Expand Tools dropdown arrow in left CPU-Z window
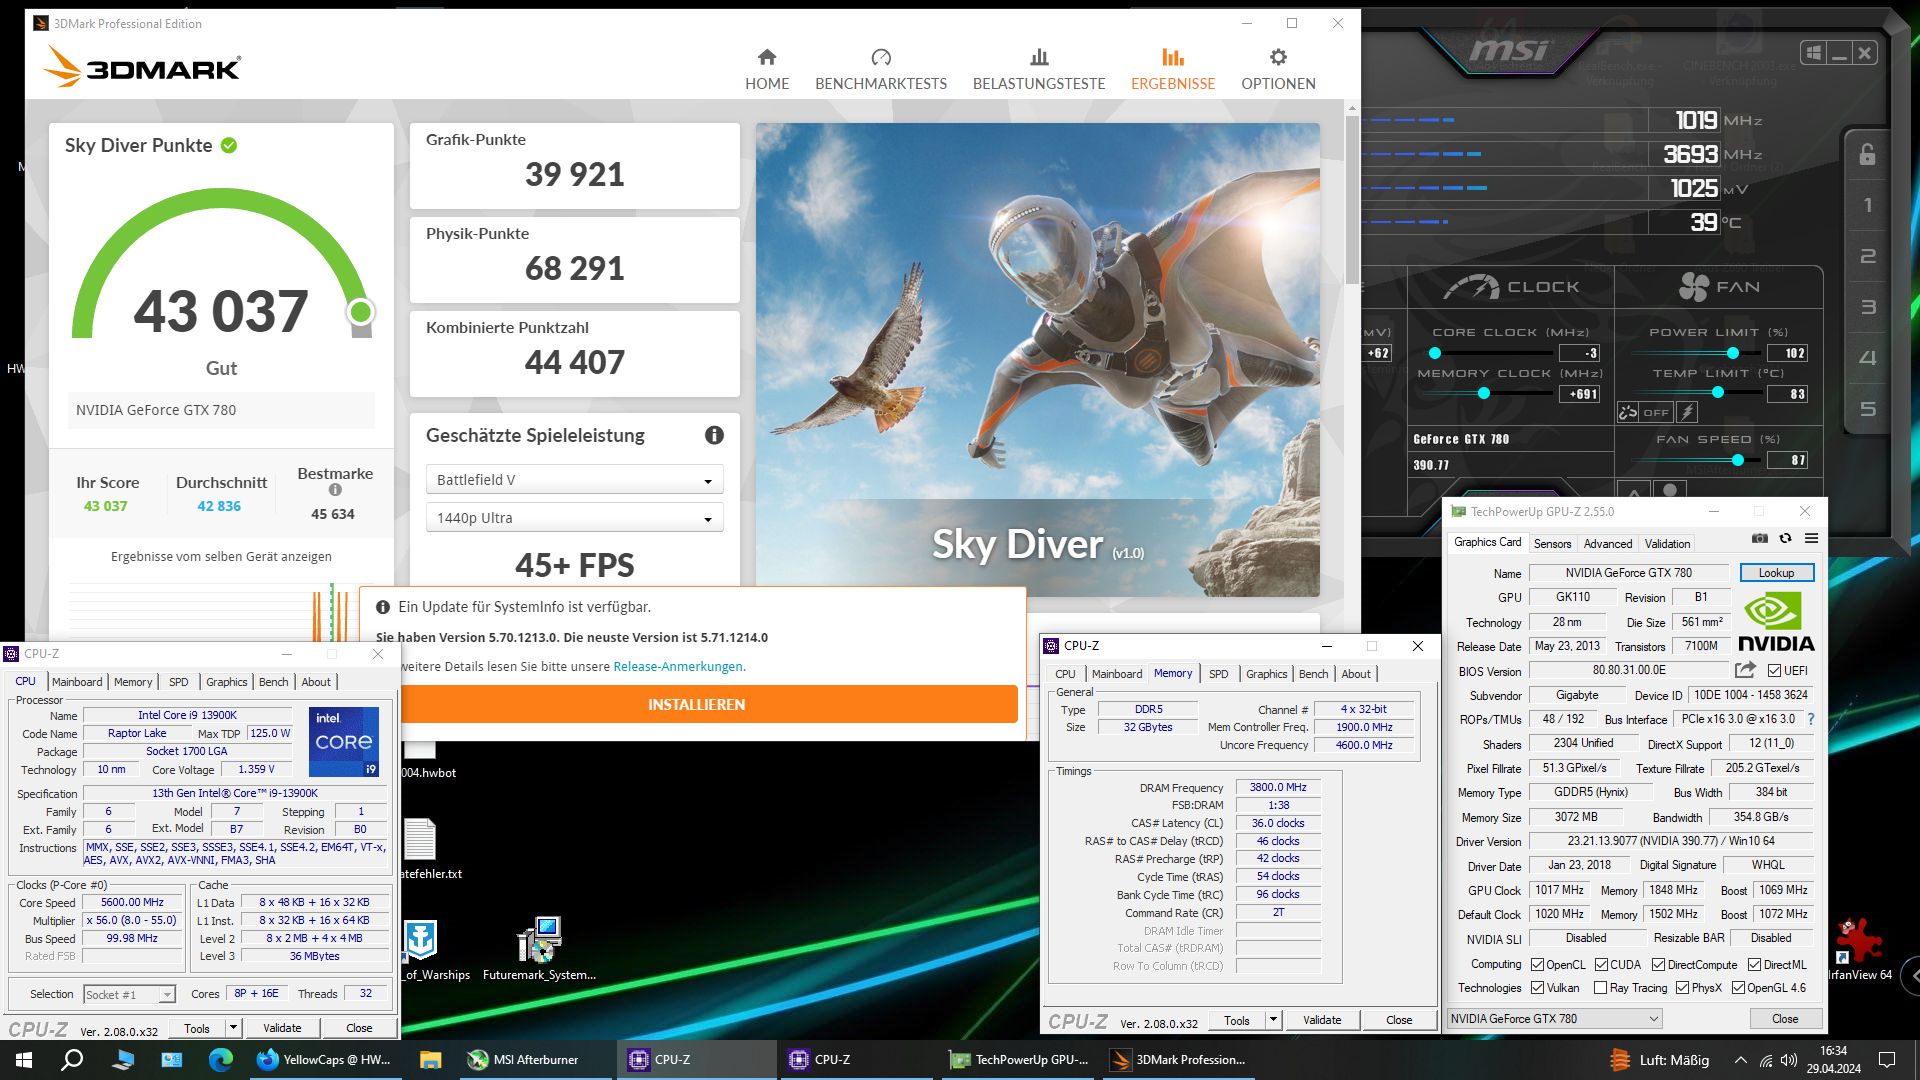The height and width of the screenshot is (1080, 1920). pos(232,1028)
